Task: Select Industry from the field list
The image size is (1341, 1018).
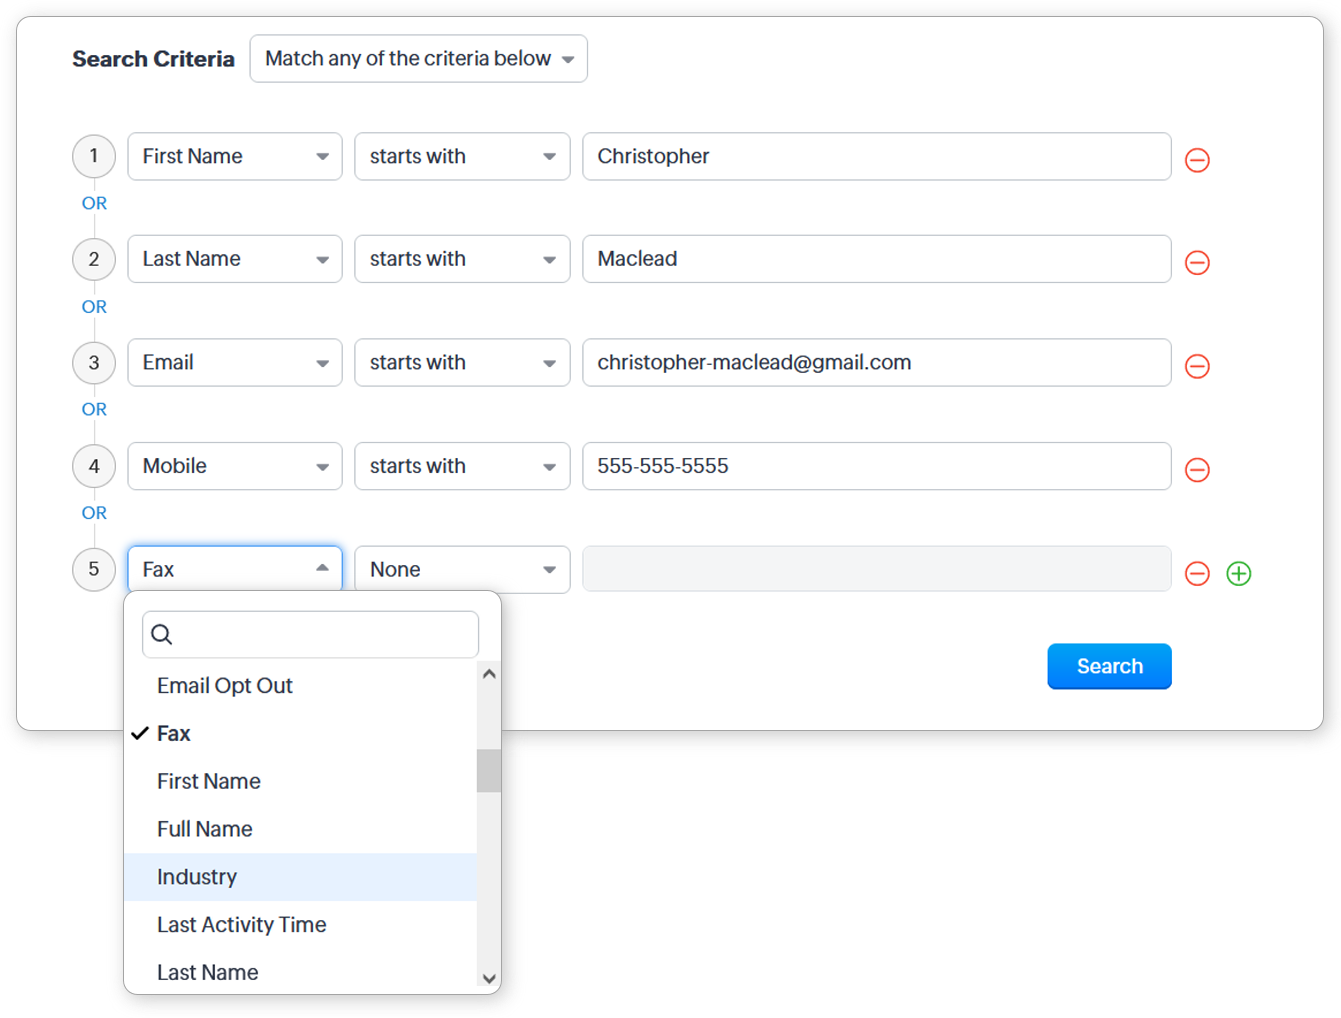Action: [197, 877]
